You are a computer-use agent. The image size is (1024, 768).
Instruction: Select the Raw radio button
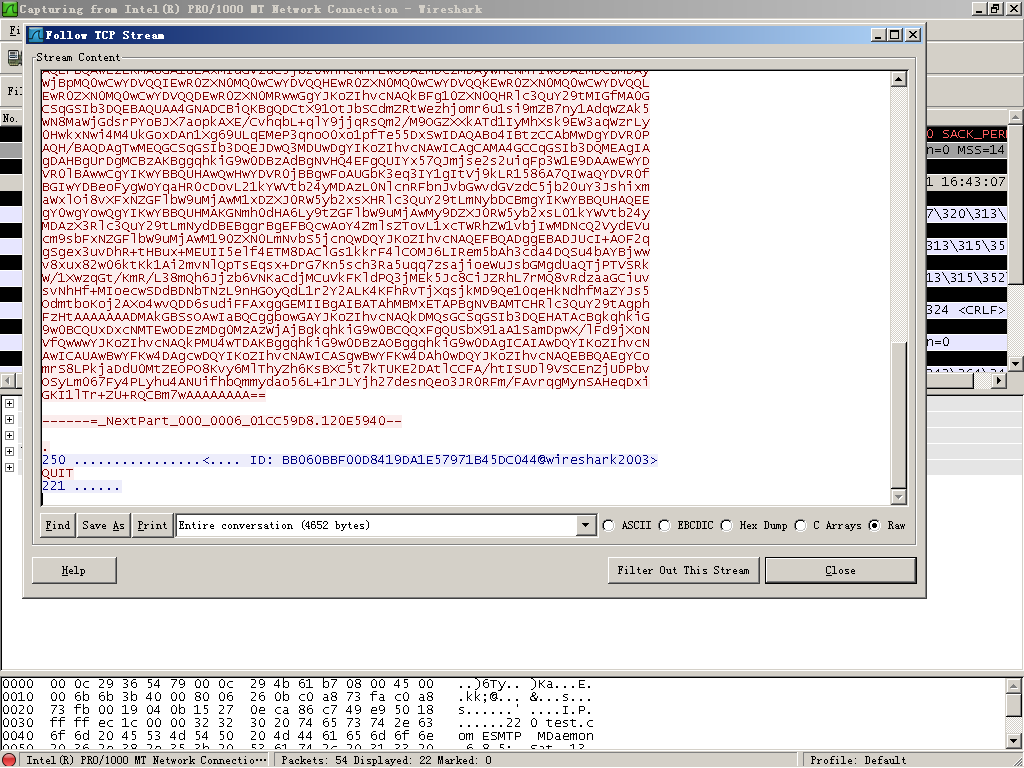coord(875,526)
